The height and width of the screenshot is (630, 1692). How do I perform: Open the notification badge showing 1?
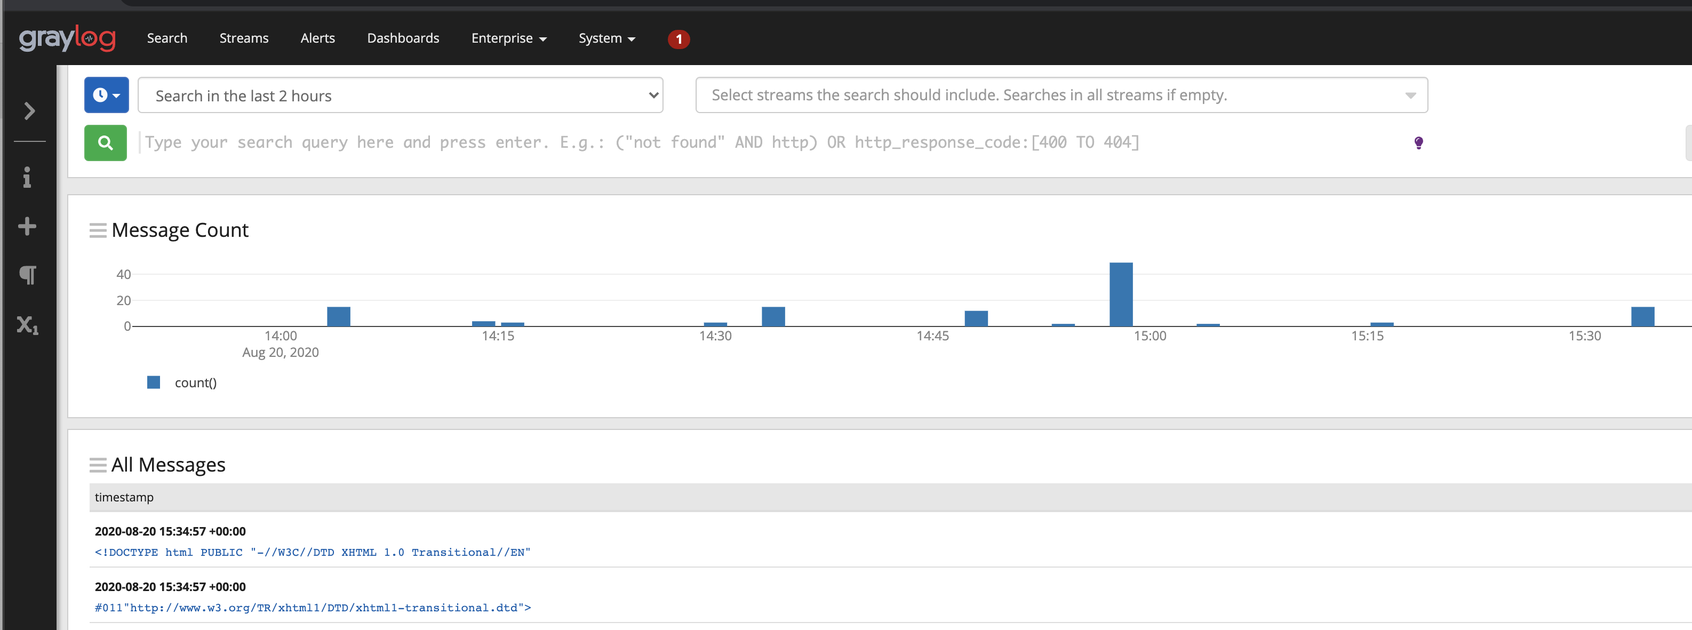(x=678, y=39)
